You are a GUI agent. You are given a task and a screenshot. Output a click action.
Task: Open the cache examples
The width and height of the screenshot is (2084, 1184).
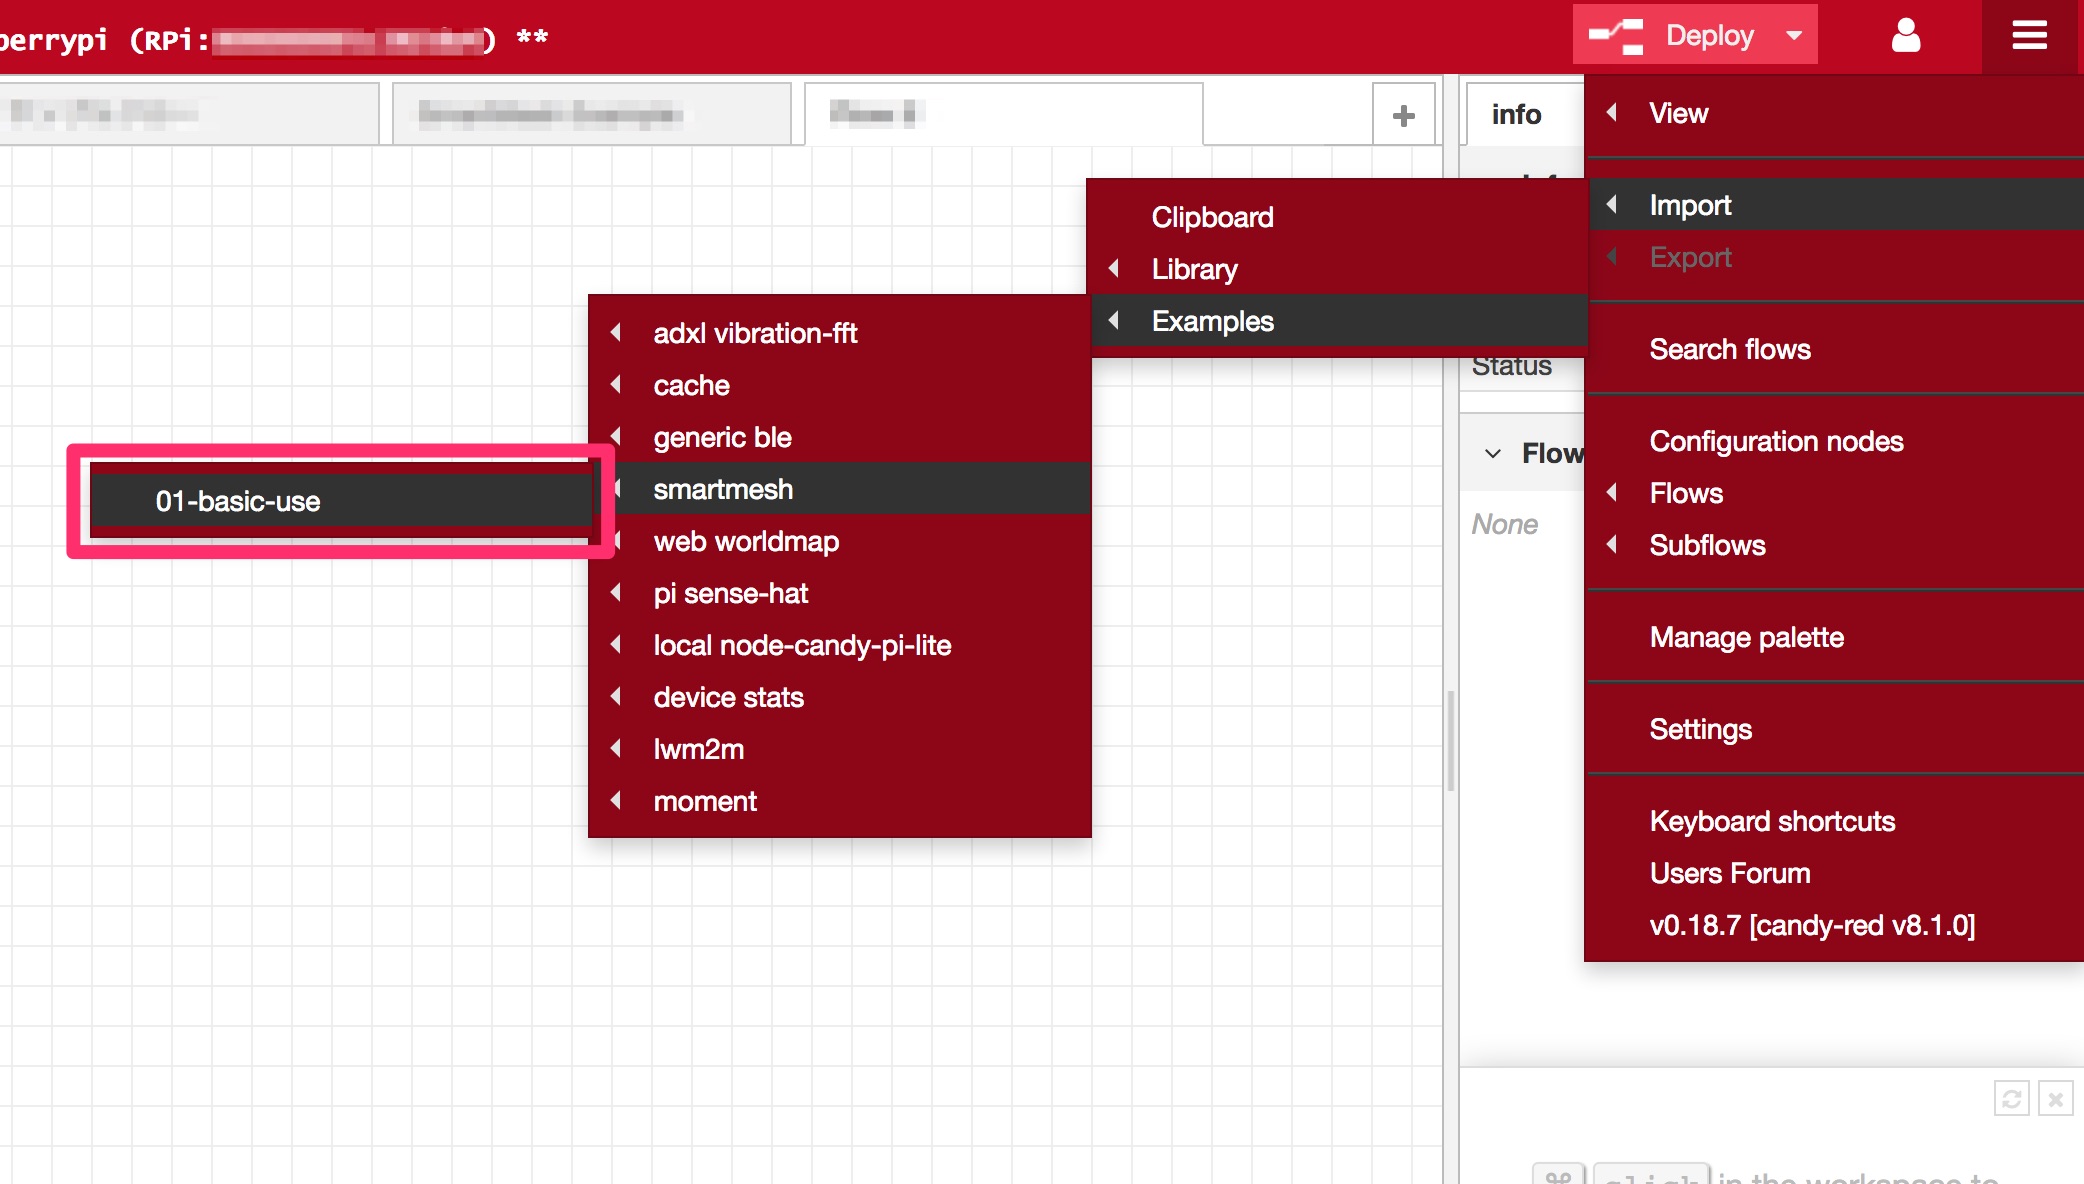[x=840, y=385]
